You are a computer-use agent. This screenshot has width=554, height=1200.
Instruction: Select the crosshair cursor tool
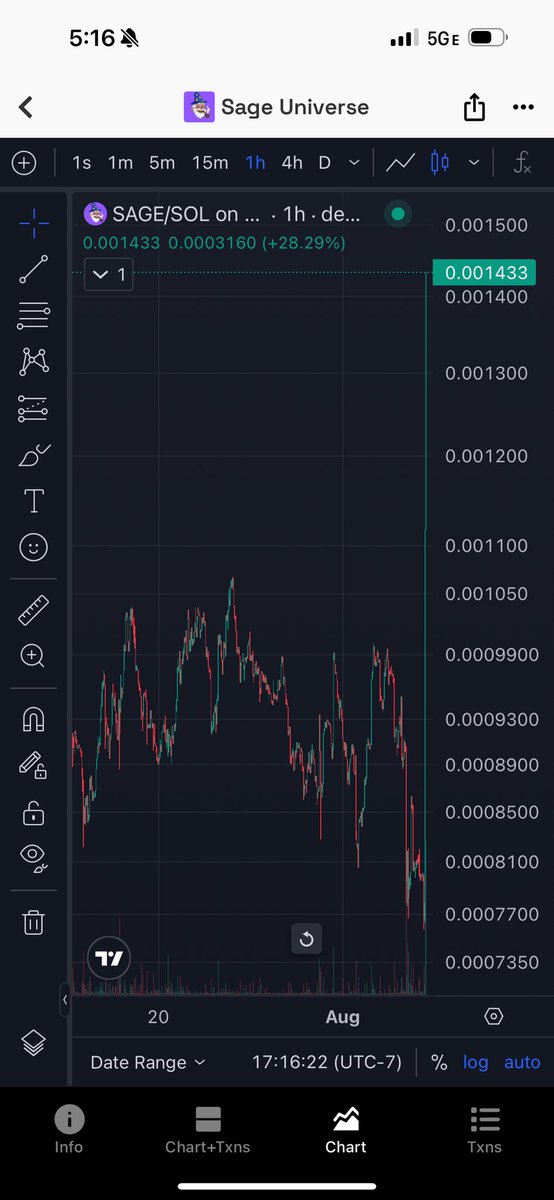coord(34,223)
